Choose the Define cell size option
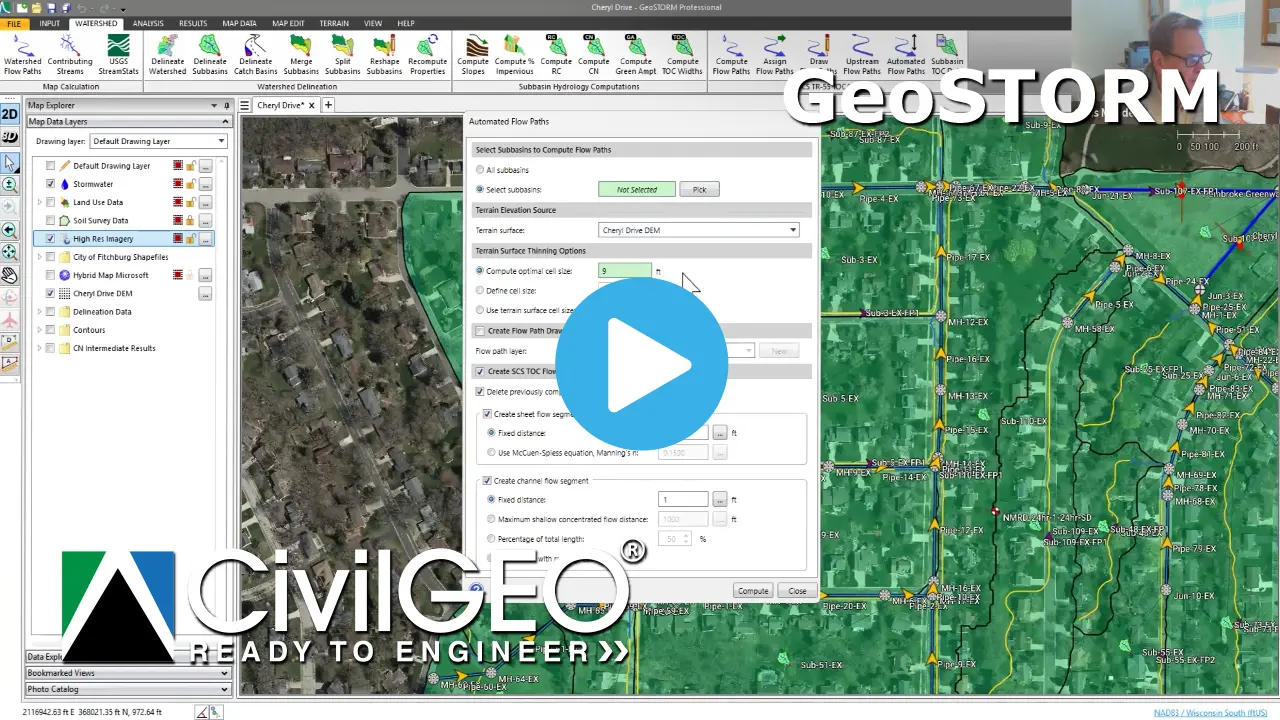 pyautogui.click(x=480, y=290)
